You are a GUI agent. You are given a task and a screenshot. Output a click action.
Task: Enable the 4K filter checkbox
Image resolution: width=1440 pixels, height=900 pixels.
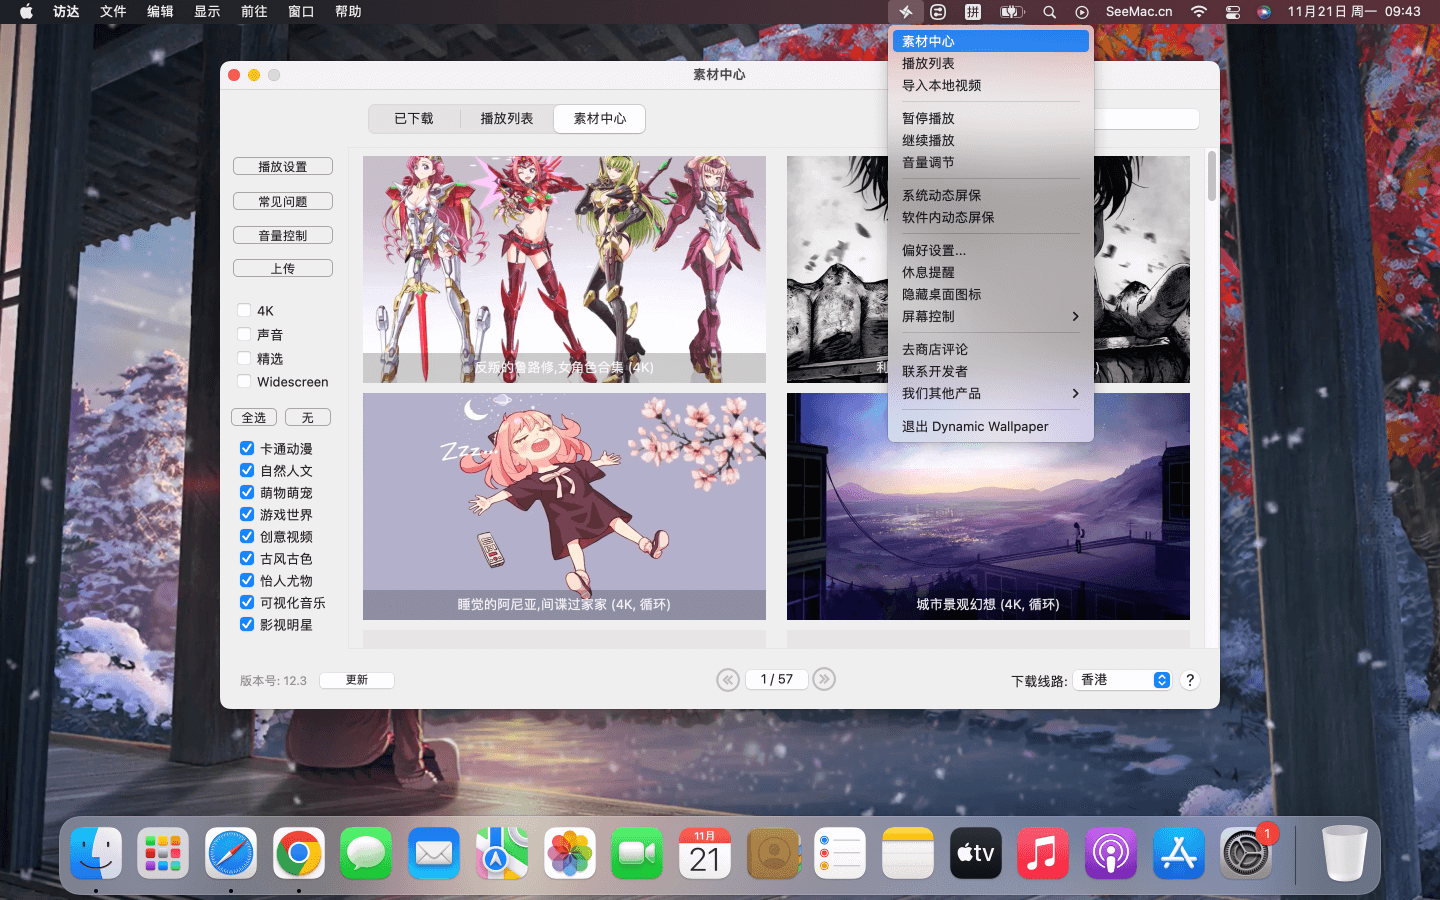[244, 310]
